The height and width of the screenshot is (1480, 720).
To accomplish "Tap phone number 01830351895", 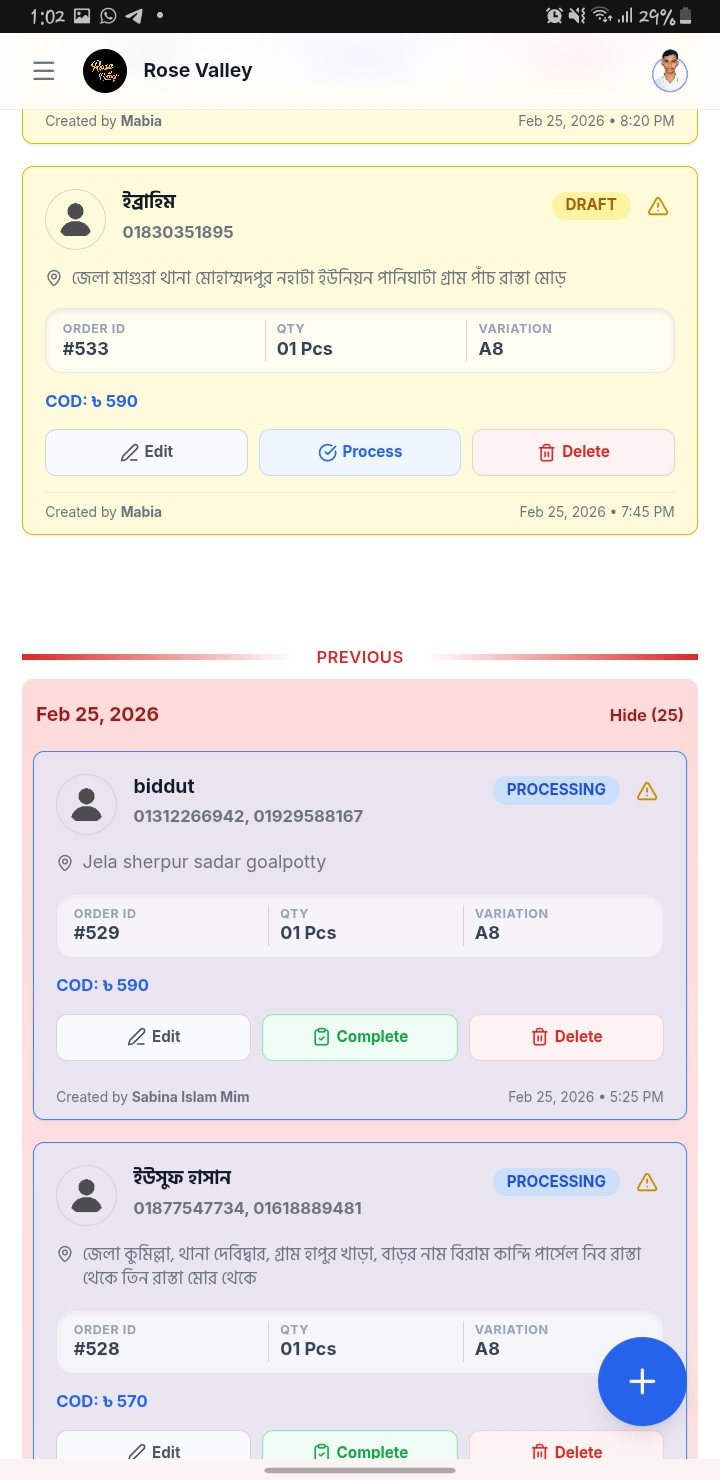I will [x=178, y=232].
